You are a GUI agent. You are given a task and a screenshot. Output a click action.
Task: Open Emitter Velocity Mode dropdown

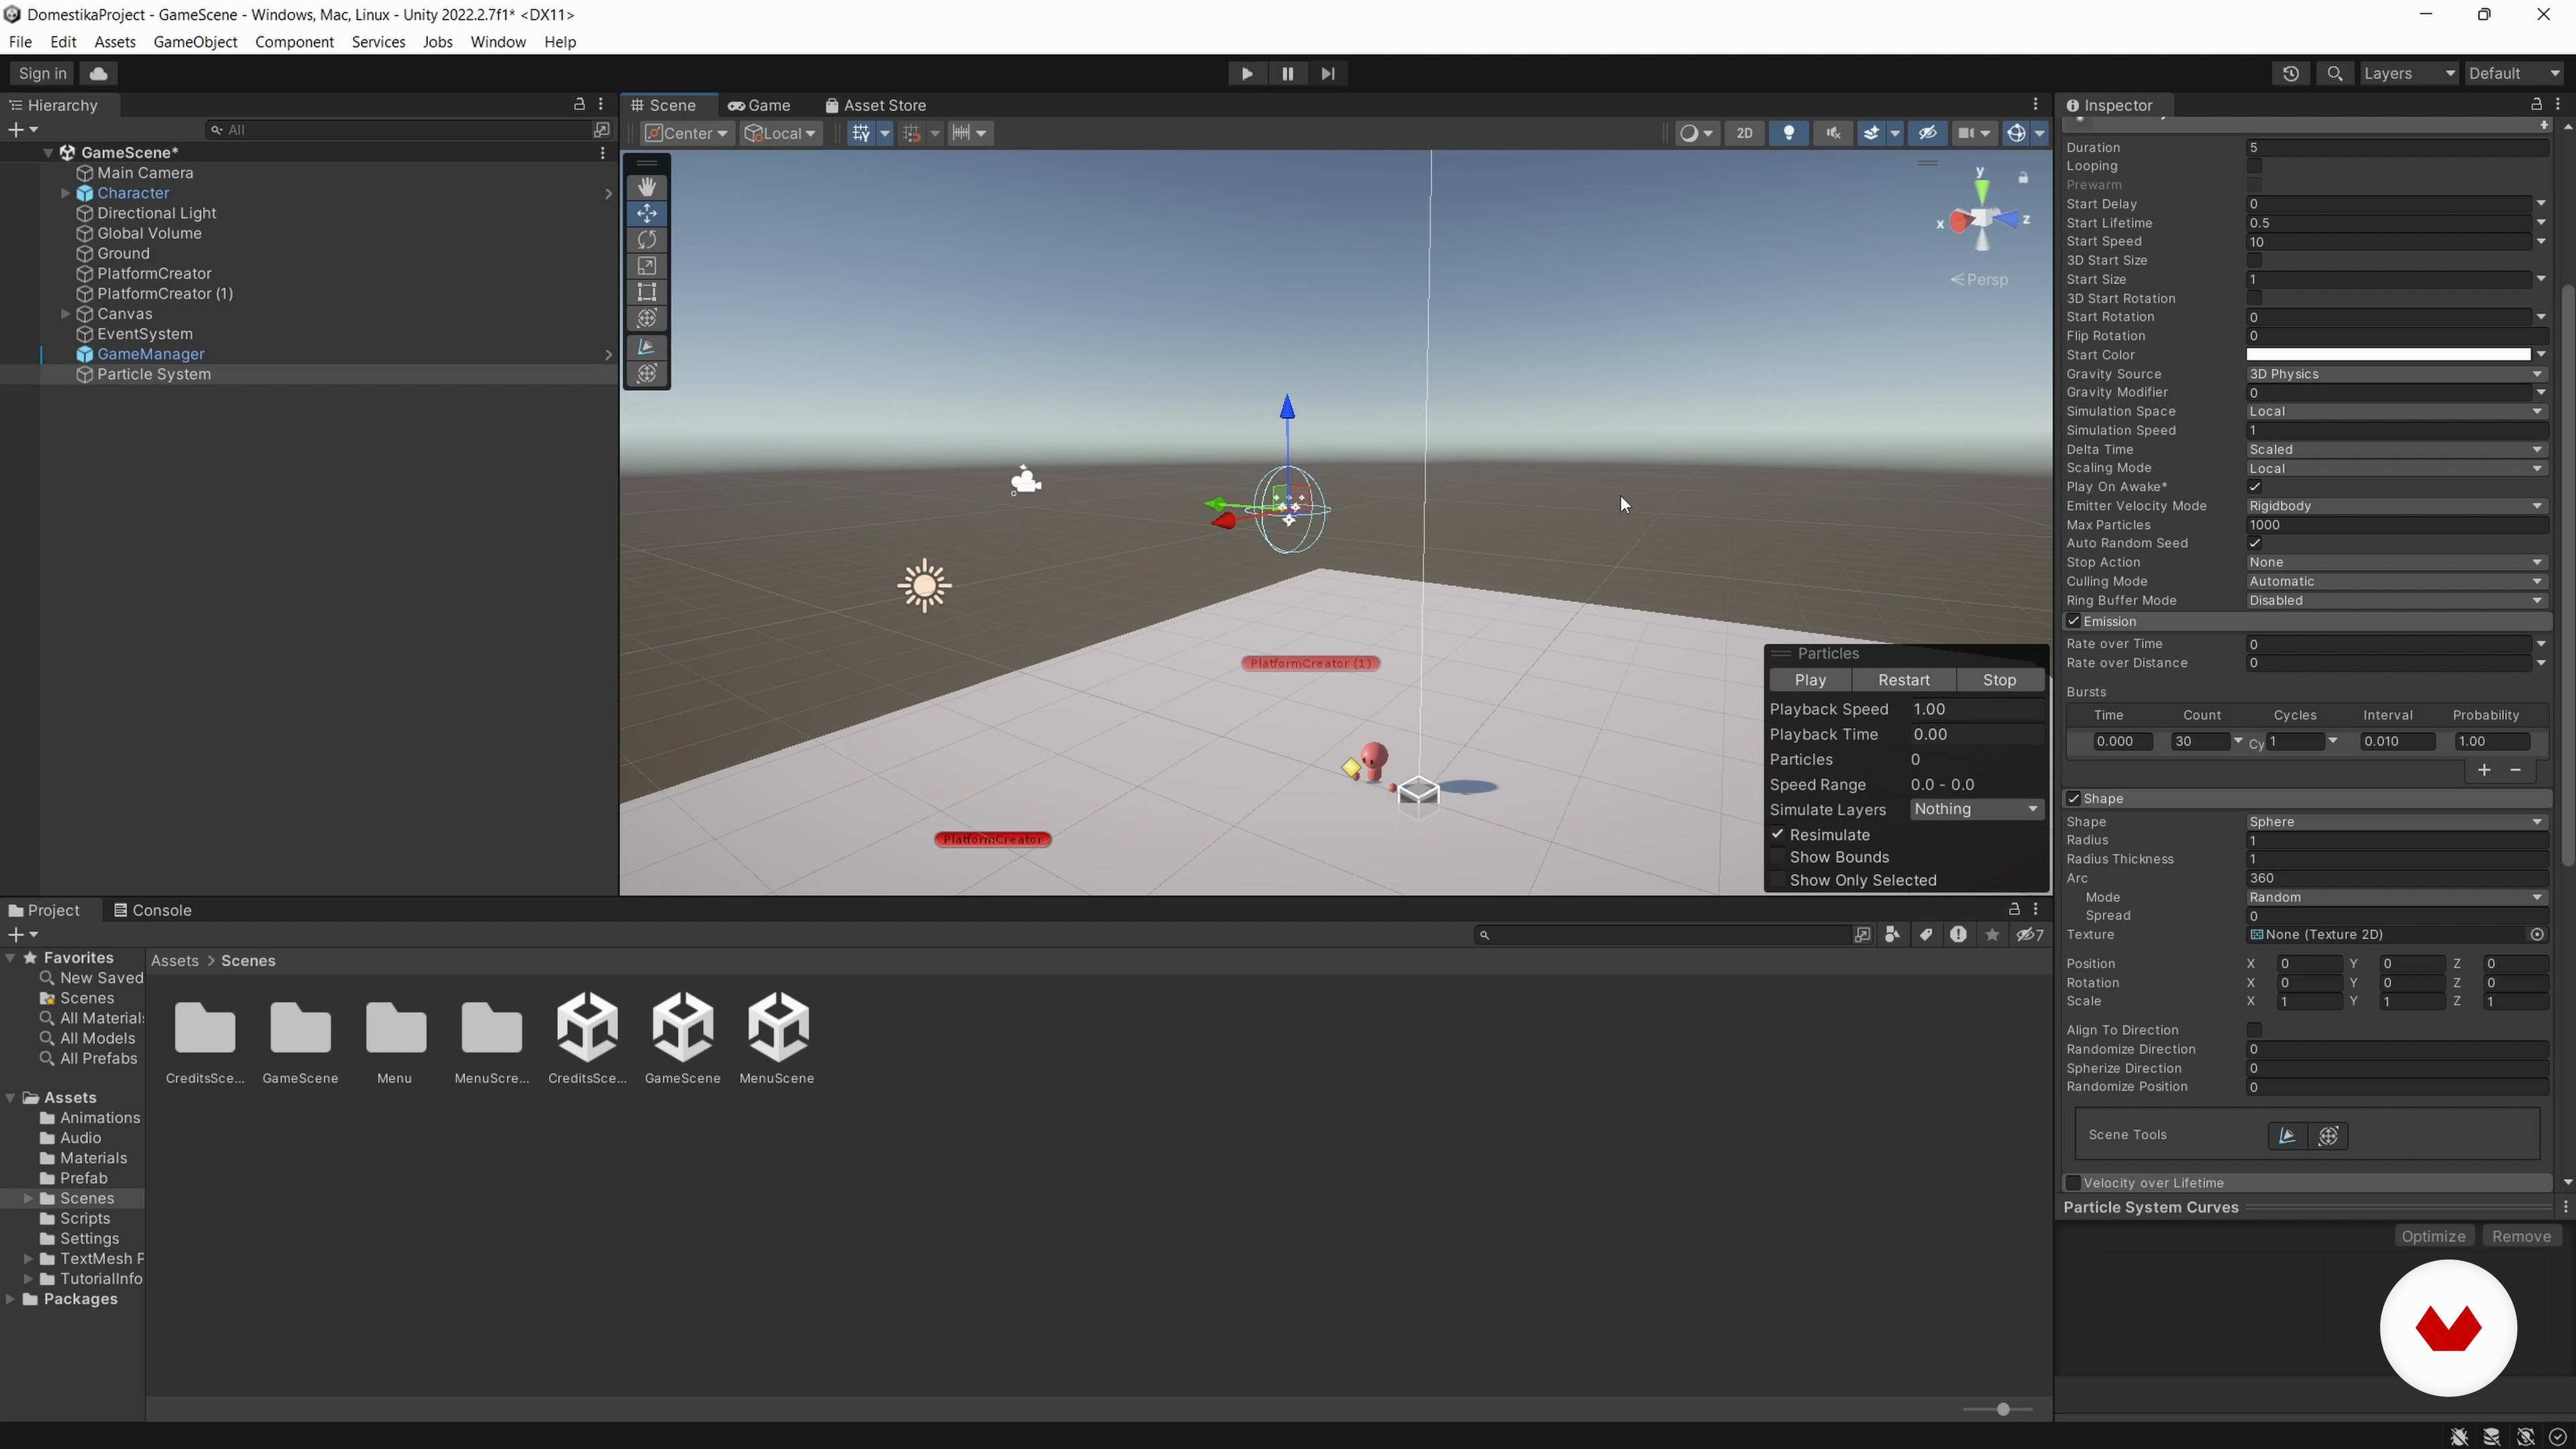coord(2396,506)
